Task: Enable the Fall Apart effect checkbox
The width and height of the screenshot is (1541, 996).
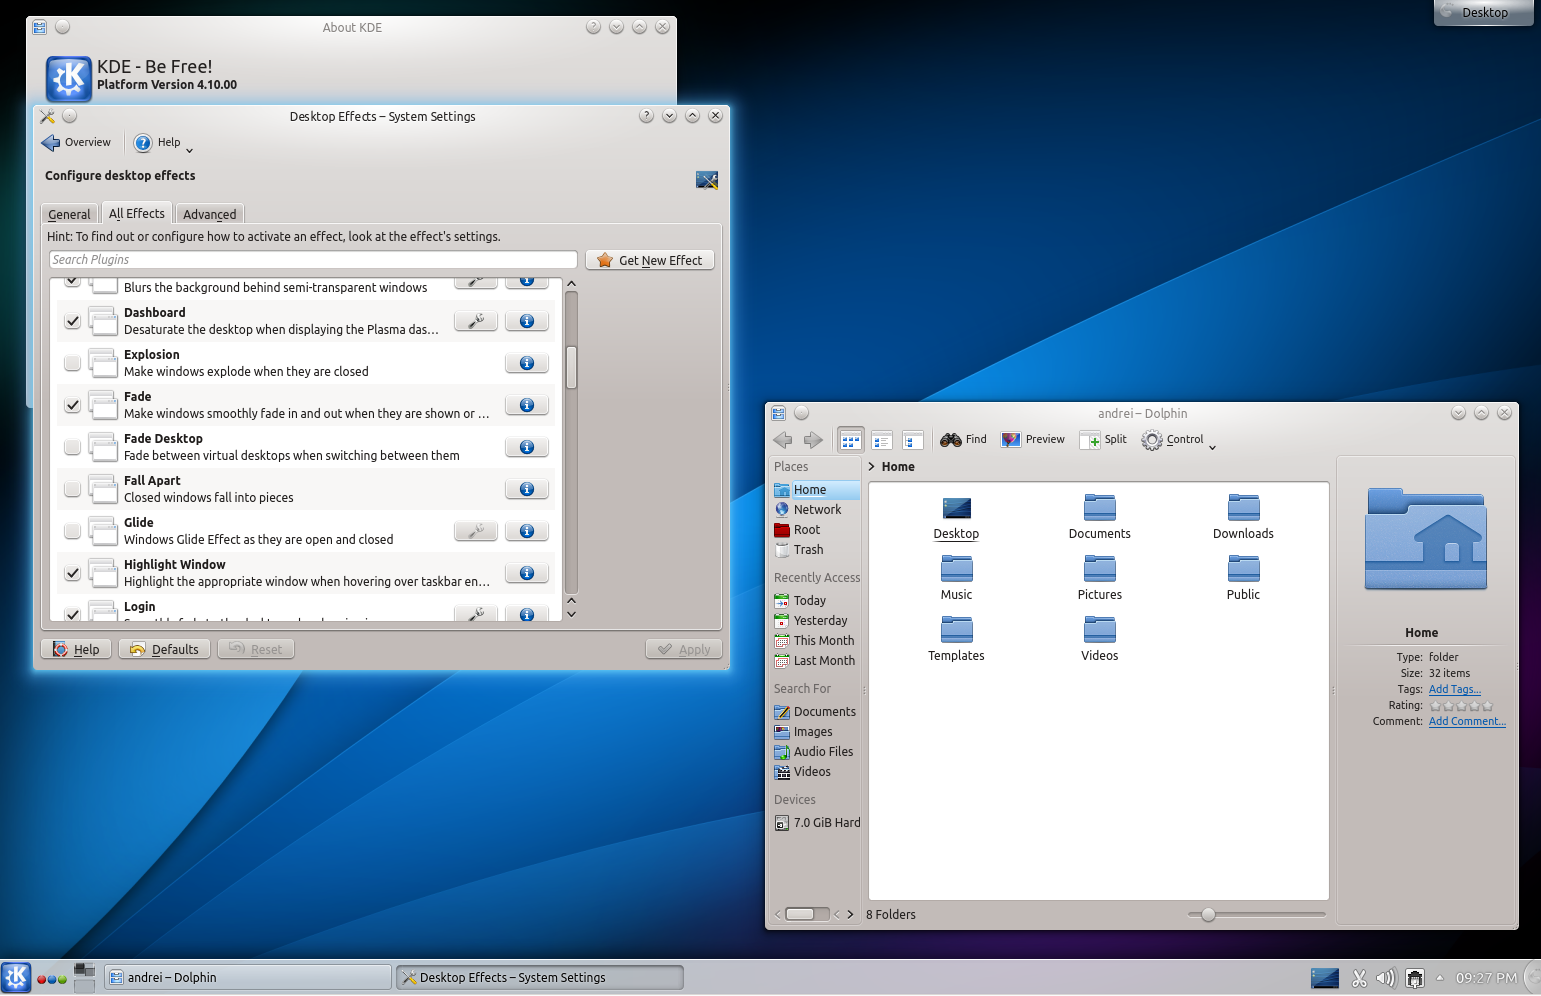Action: point(72,489)
